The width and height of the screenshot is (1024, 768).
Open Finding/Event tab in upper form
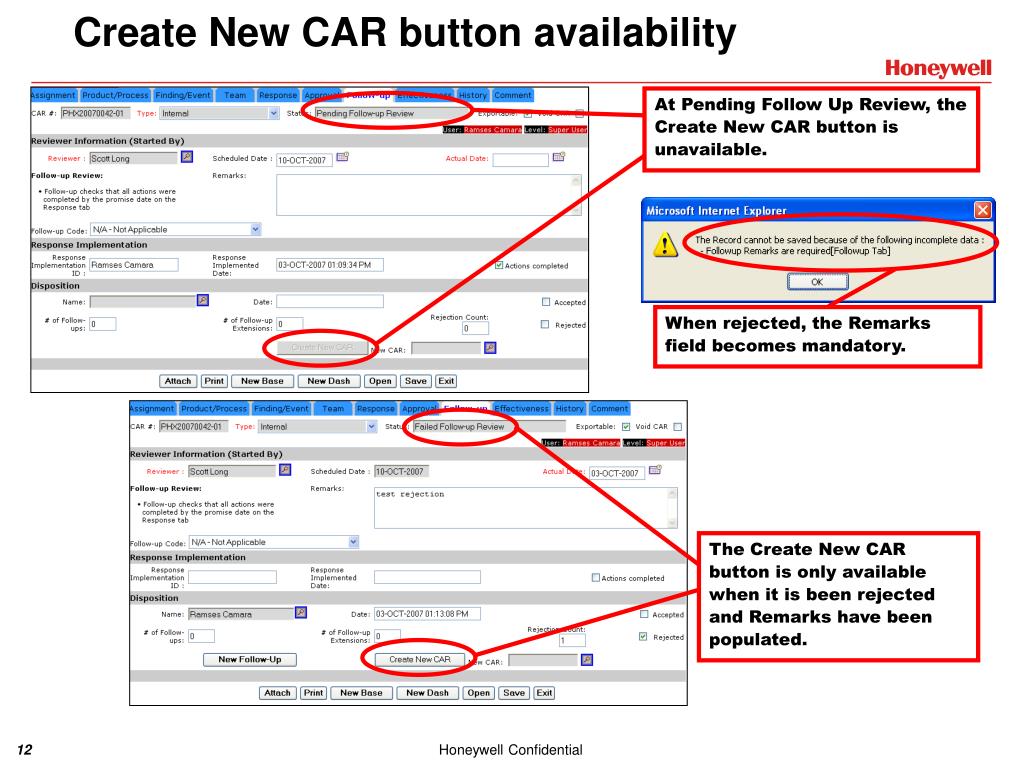[183, 95]
